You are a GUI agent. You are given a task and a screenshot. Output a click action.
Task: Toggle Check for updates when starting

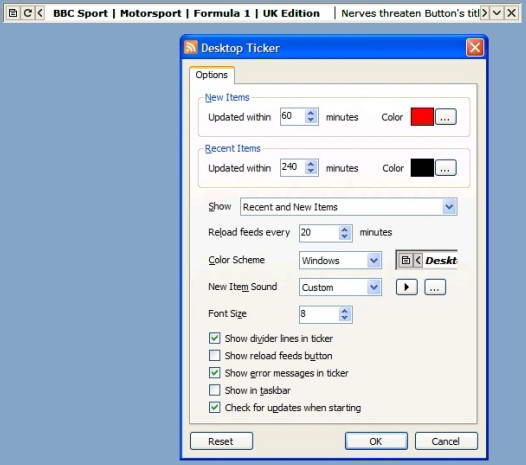tap(214, 407)
